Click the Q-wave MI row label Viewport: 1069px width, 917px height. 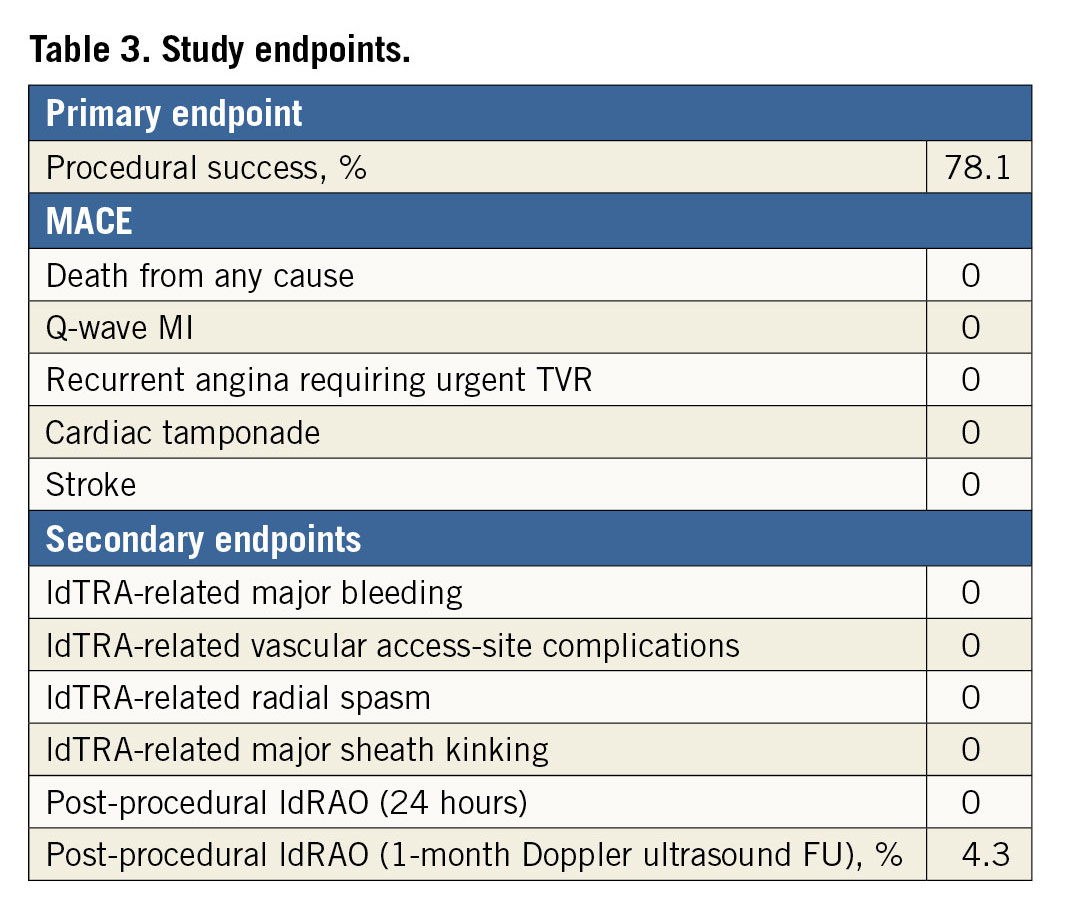tap(120, 327)
